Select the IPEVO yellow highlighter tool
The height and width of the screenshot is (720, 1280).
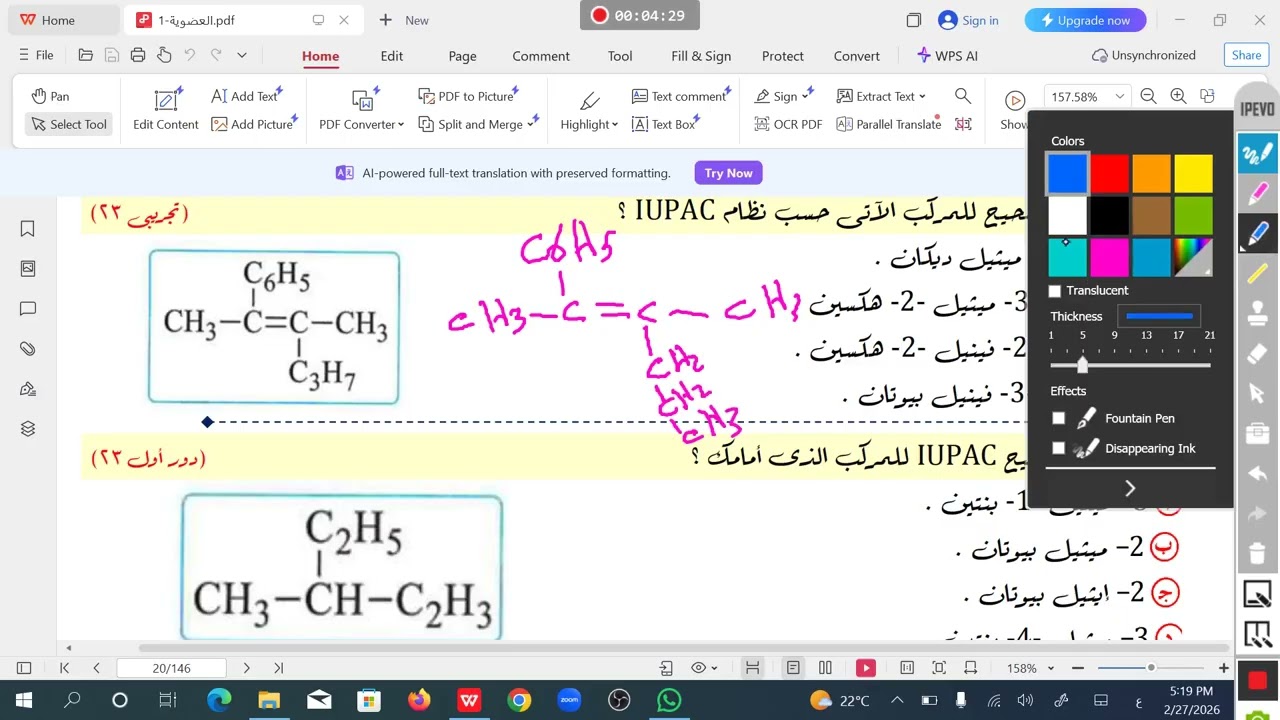1257,274
